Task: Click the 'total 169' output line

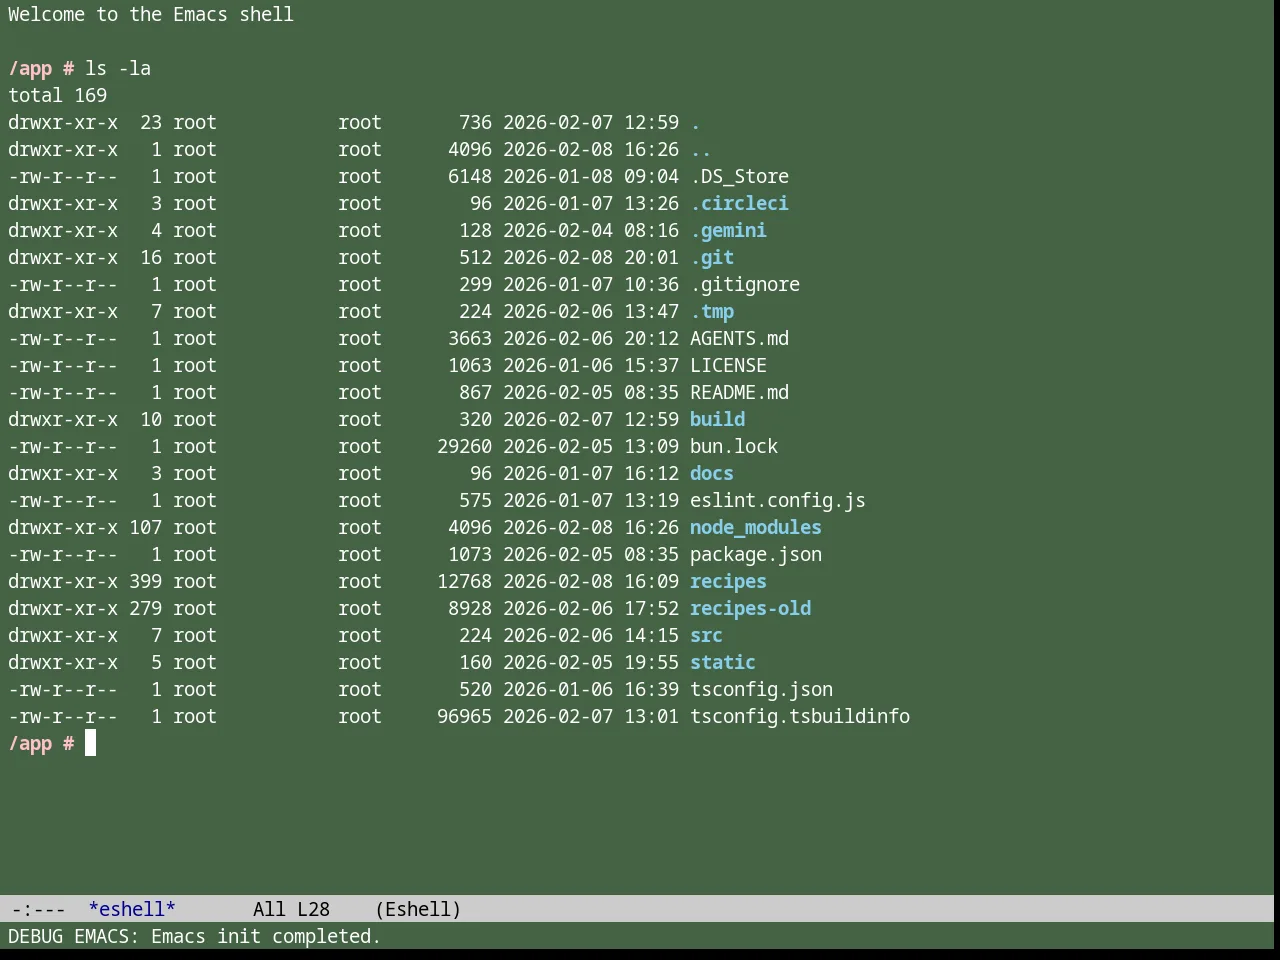Action: click(57, 95)
